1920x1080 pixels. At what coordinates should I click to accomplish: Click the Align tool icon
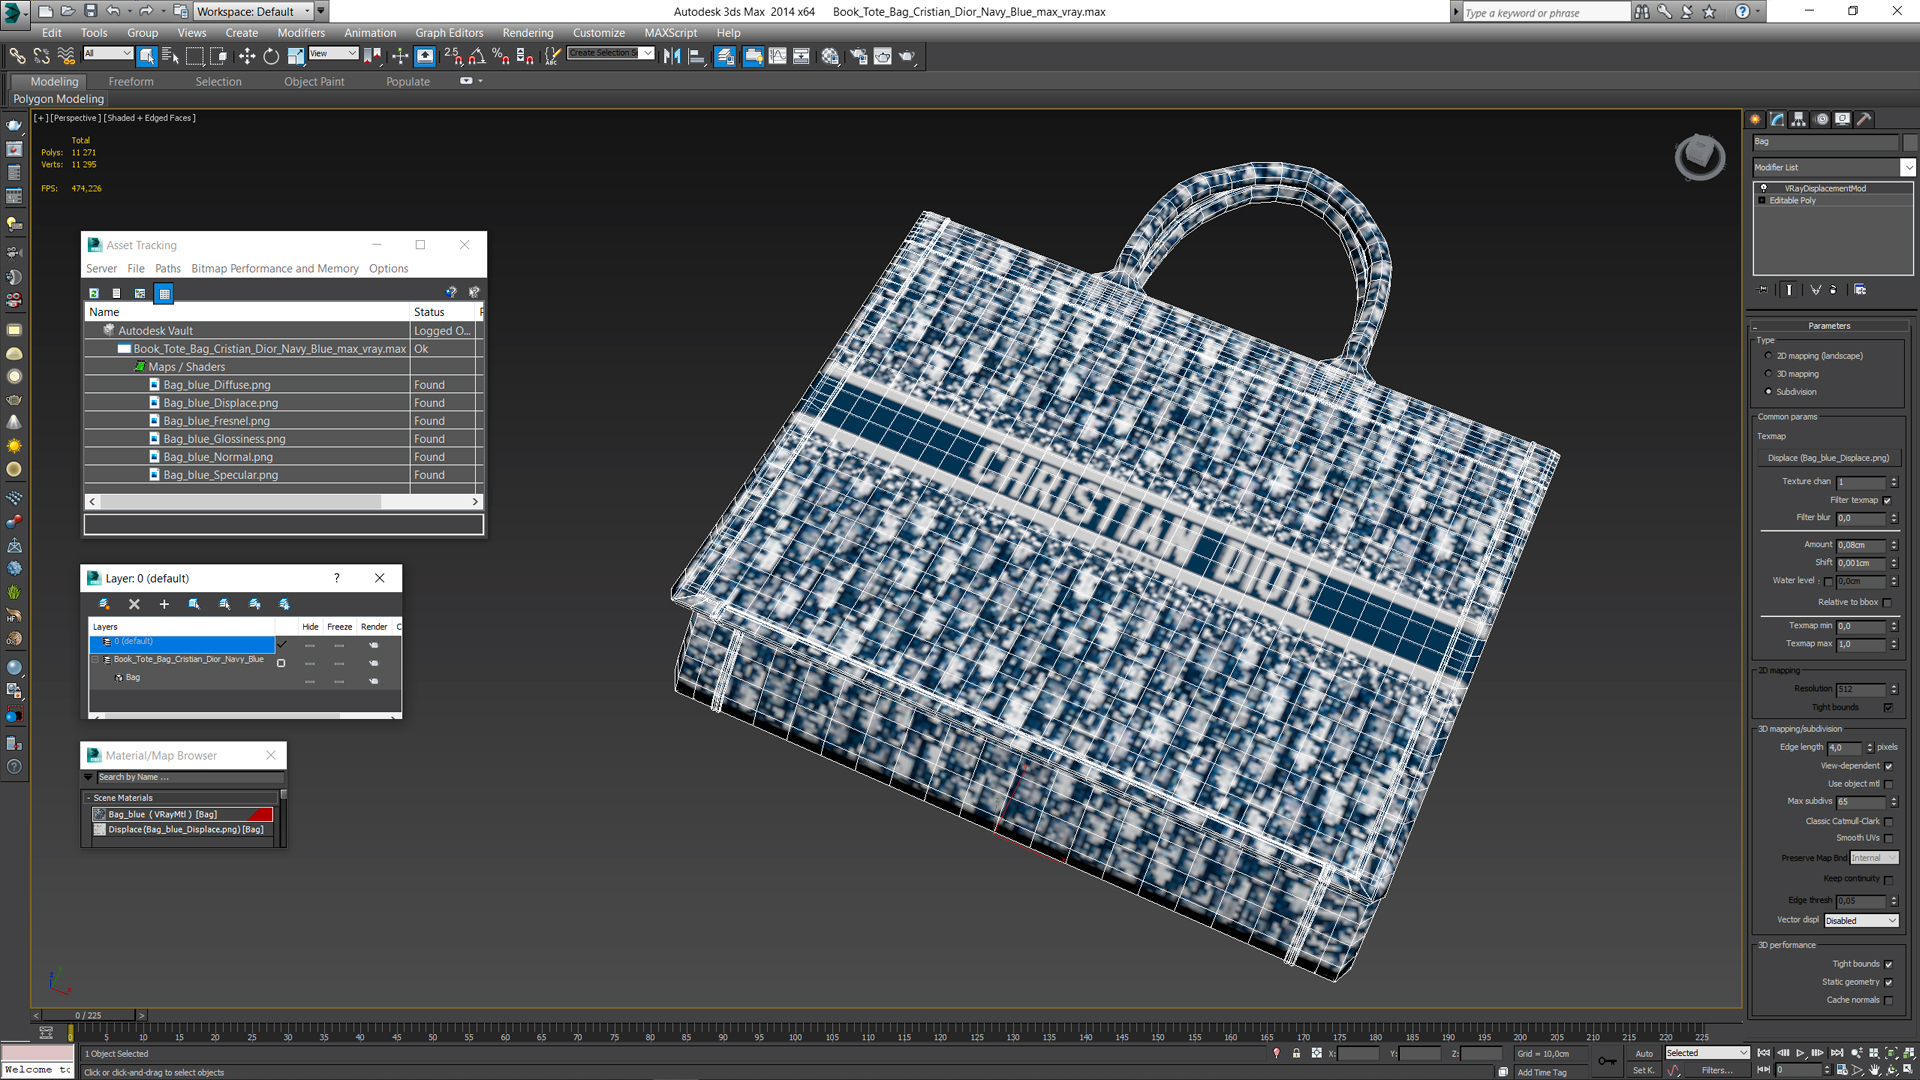tap(696, 56)
